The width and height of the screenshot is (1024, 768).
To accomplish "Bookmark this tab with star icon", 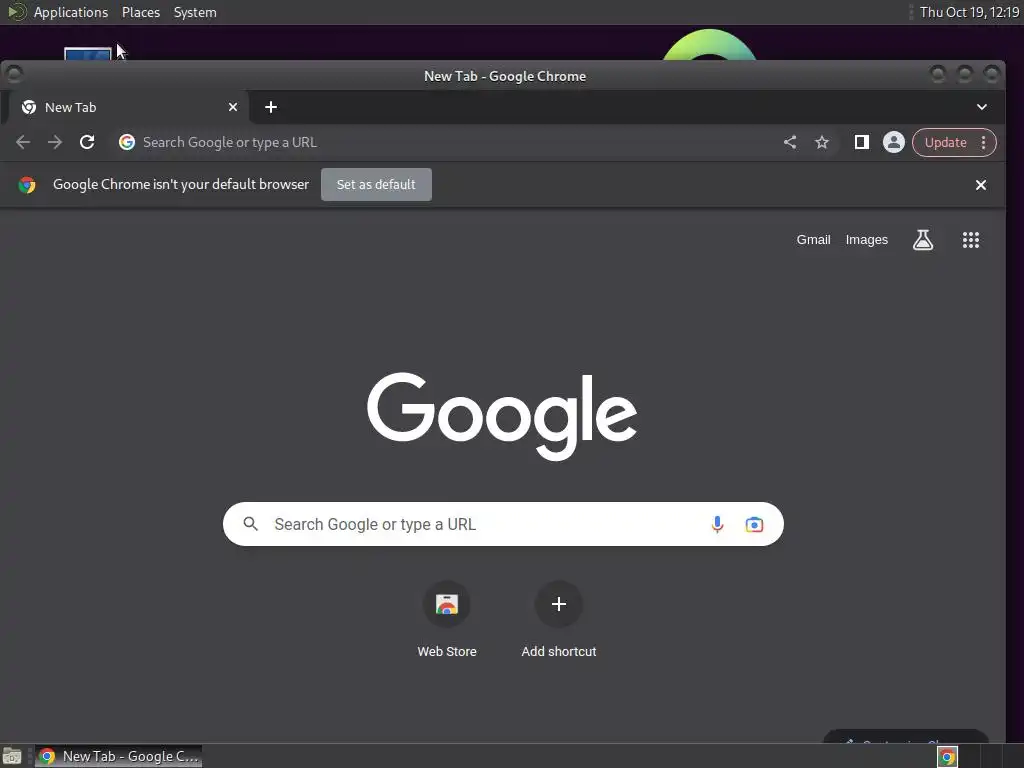I will [x=822, y=142].
